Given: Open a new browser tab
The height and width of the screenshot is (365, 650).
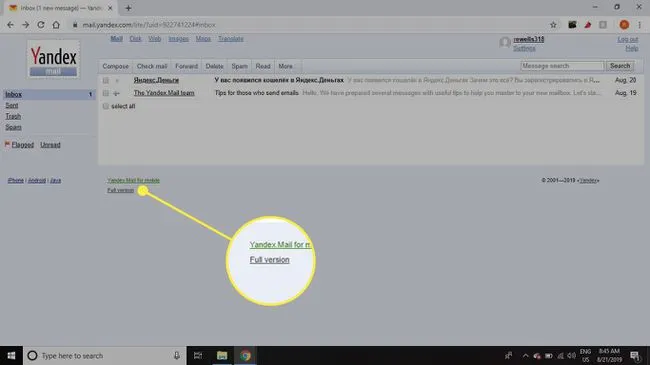Looking at the screenshot, I should [x=128, y=8].
